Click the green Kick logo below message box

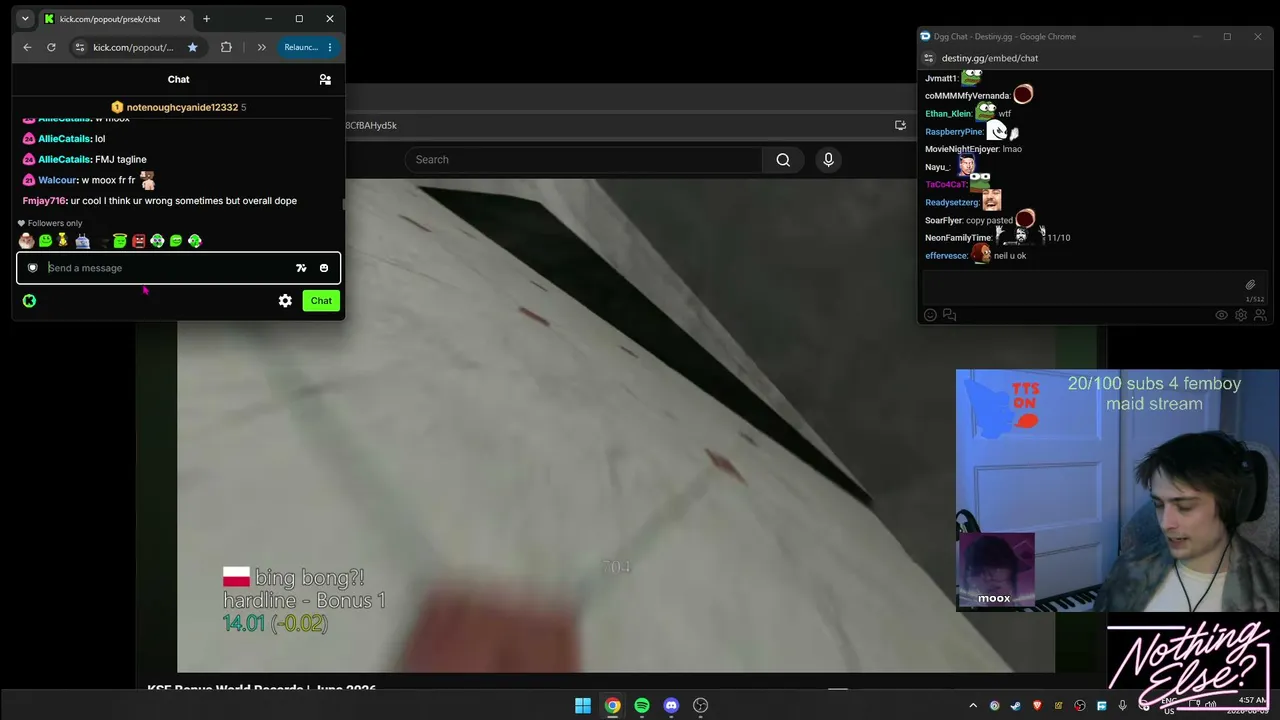29,300
